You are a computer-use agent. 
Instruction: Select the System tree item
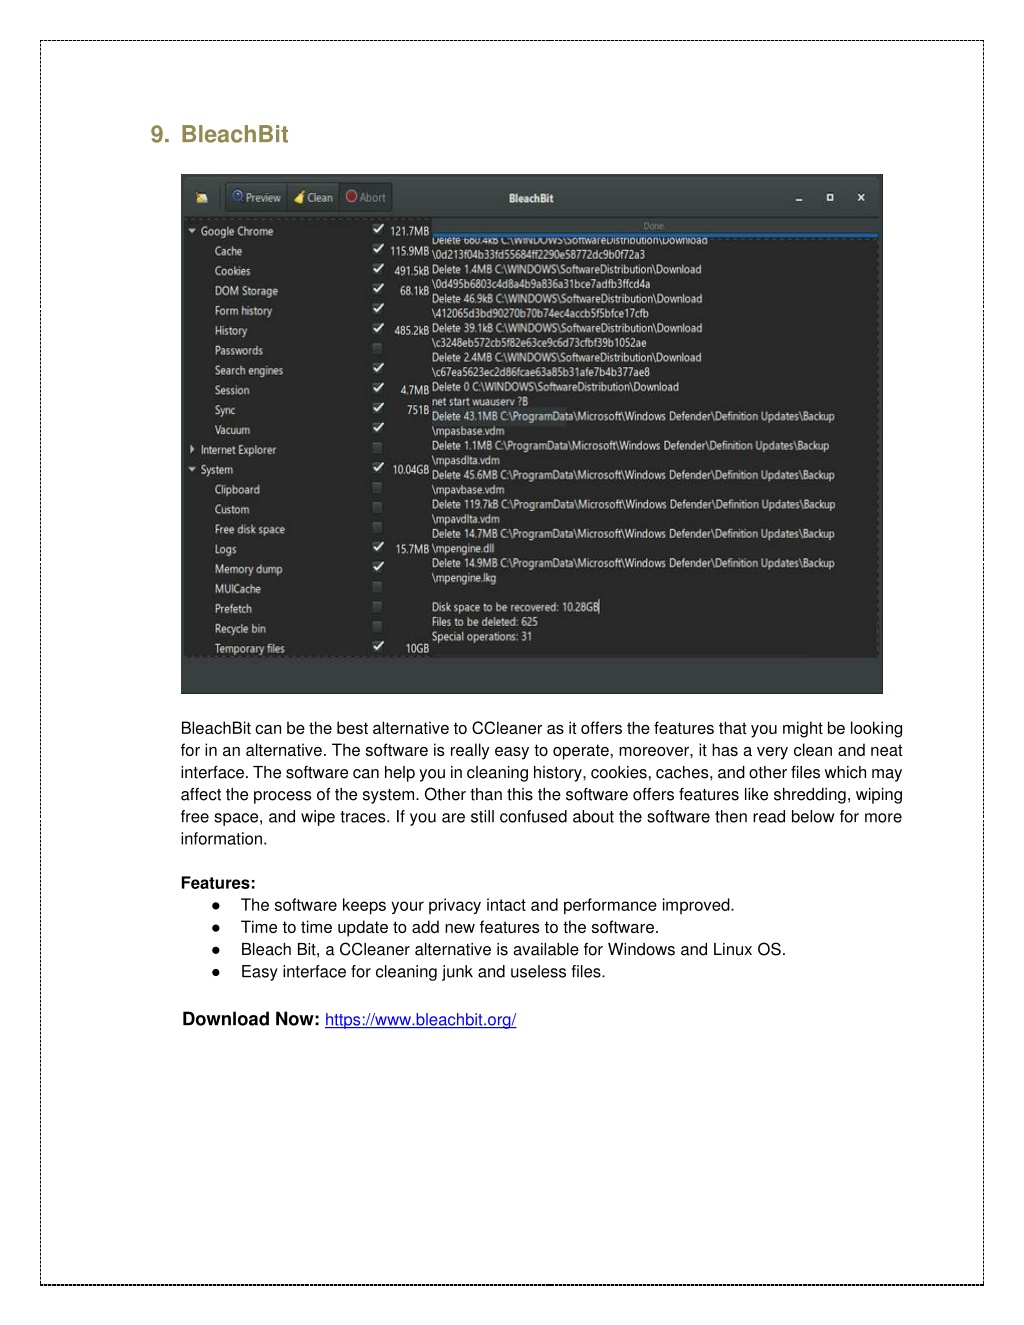217,470
